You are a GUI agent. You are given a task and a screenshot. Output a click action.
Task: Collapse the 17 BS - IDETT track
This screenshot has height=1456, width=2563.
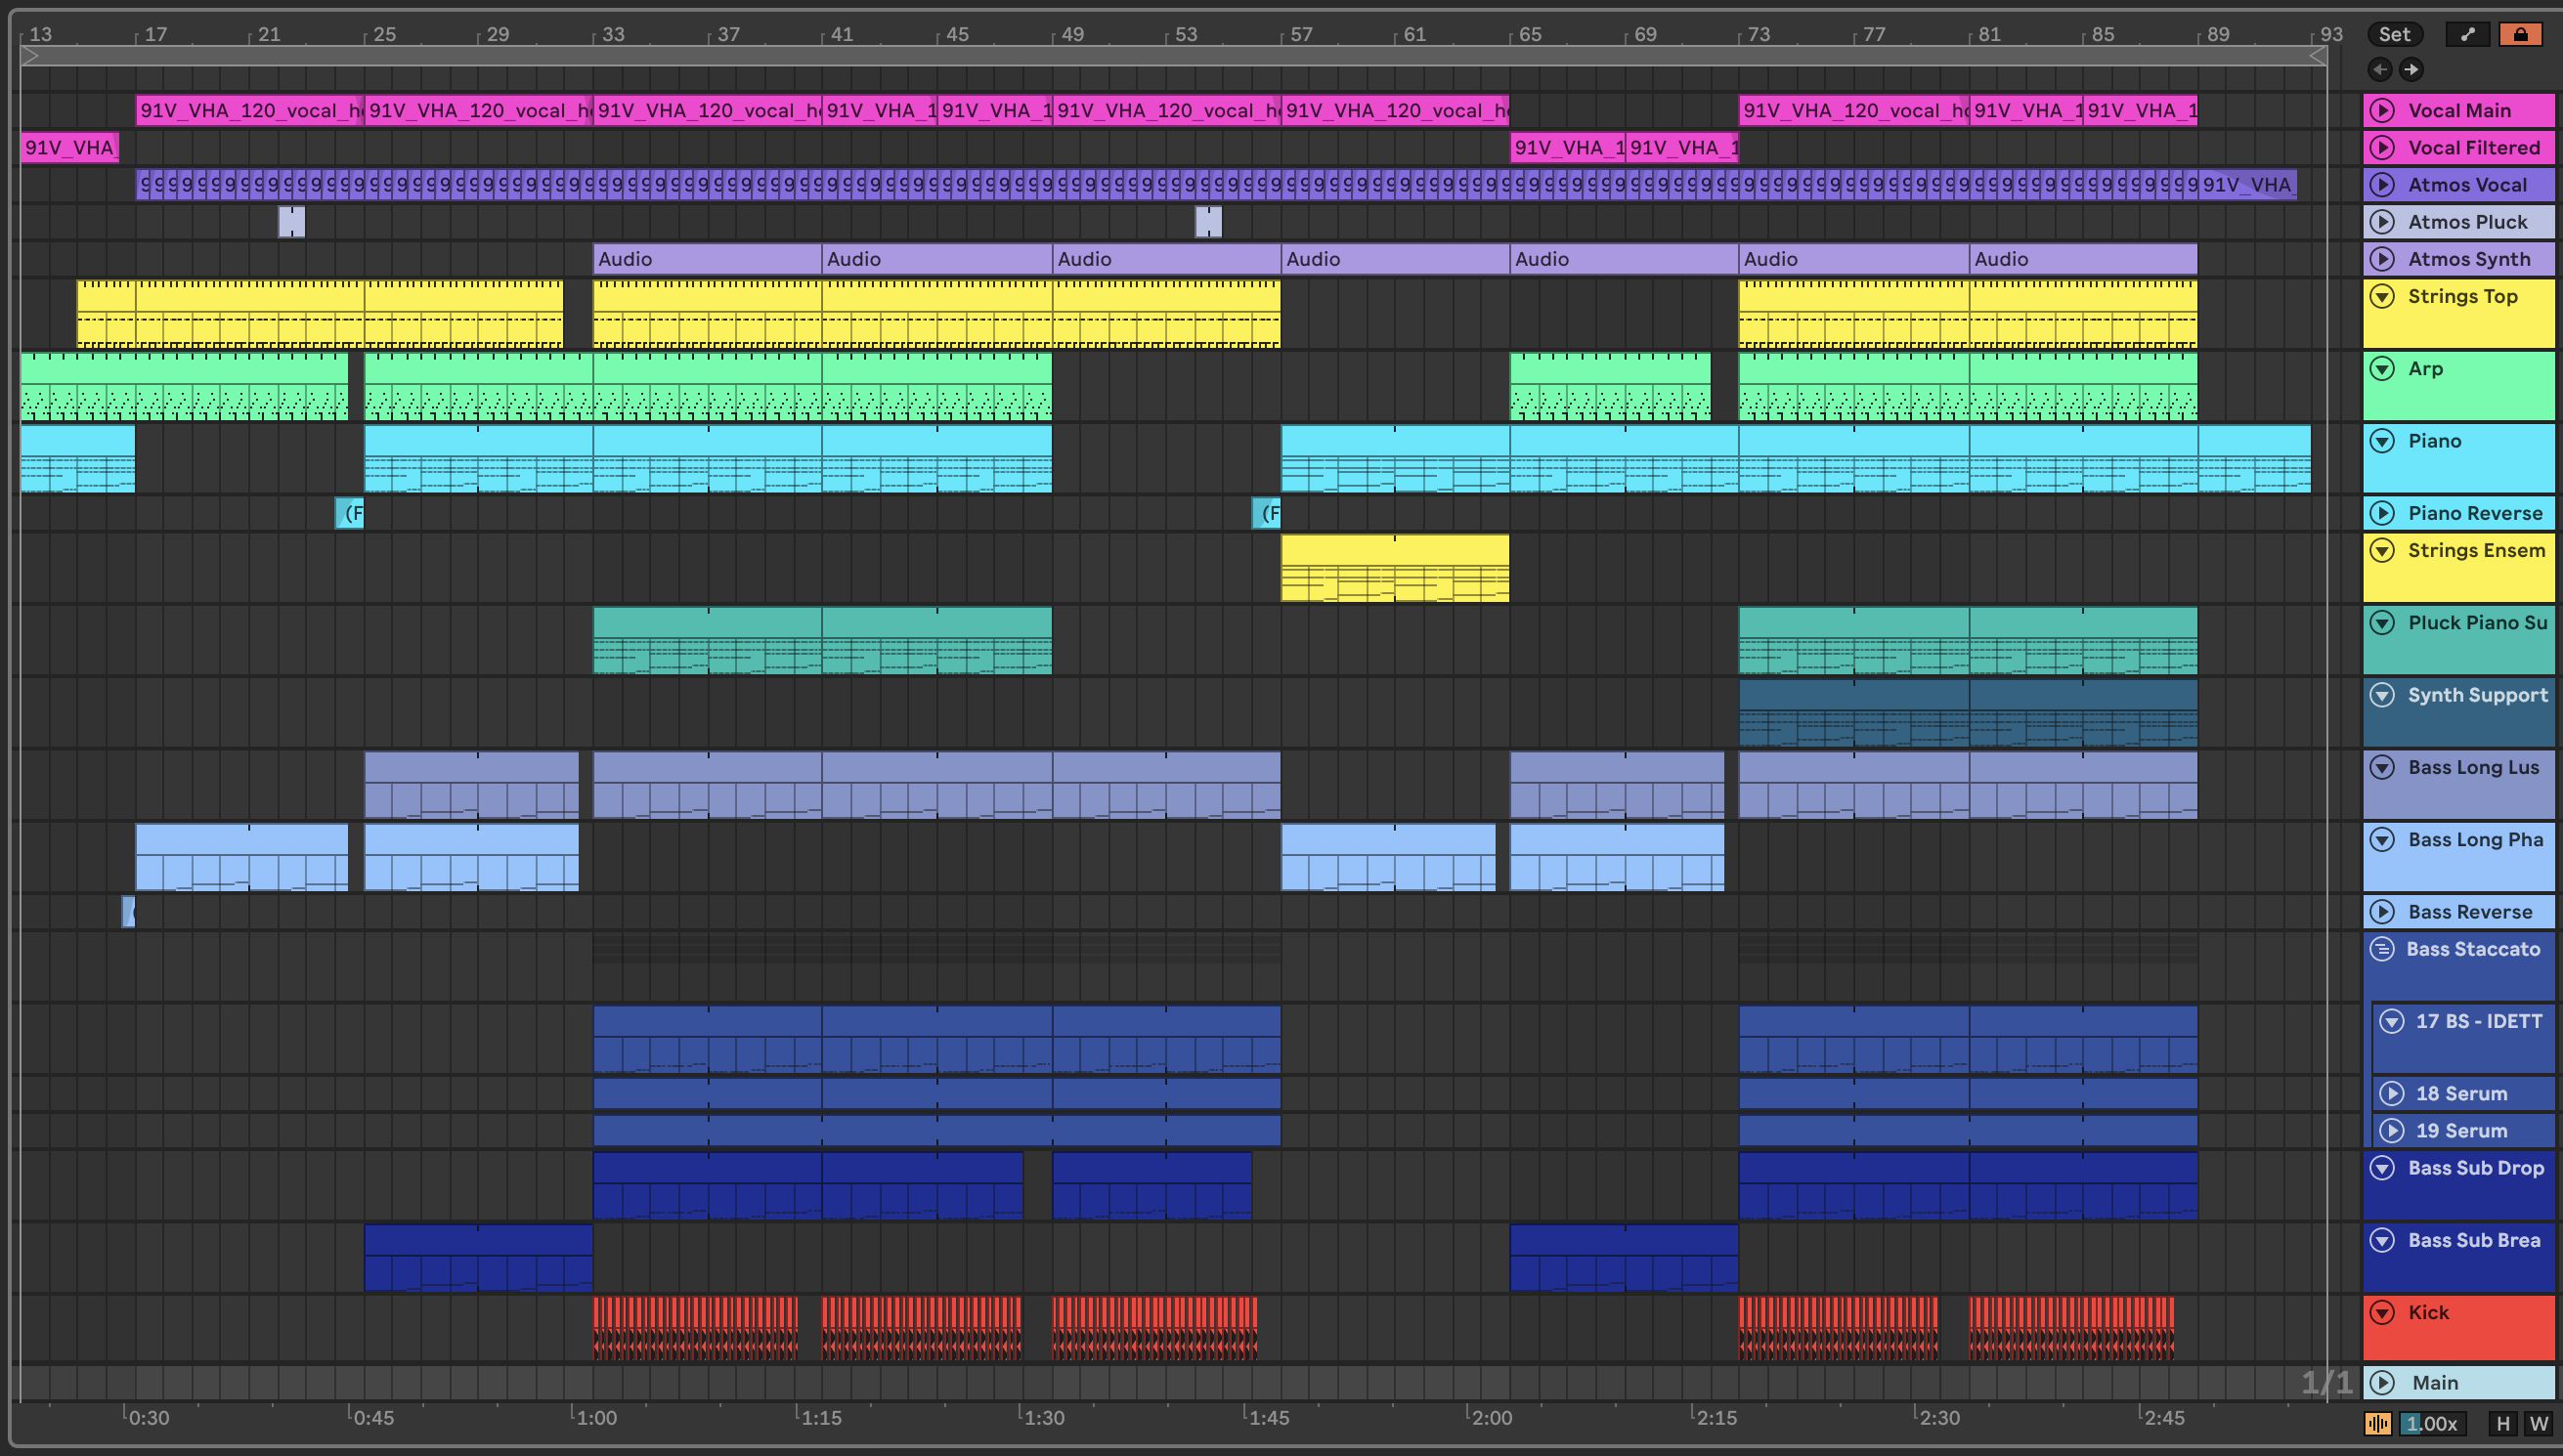pos(2392,1021)
